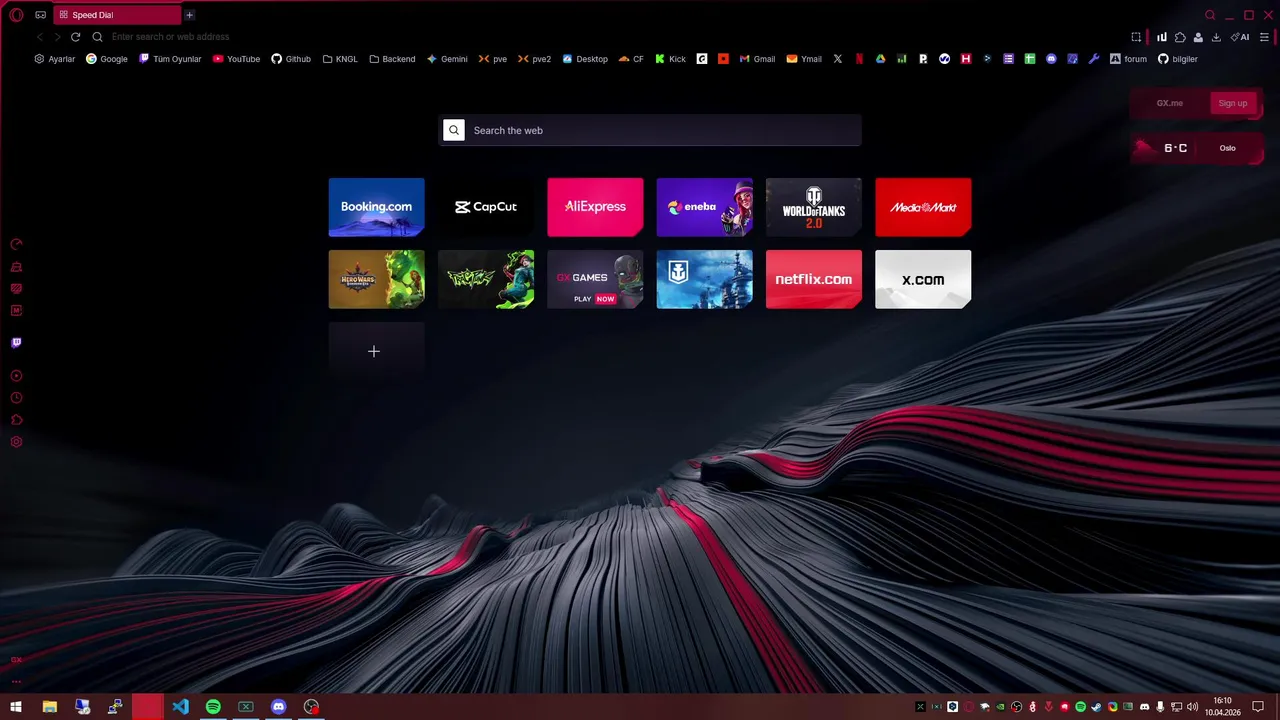The image size is (1280, 720).
Task: Open the x.com speed dial tile
Action: click(923, 279)
